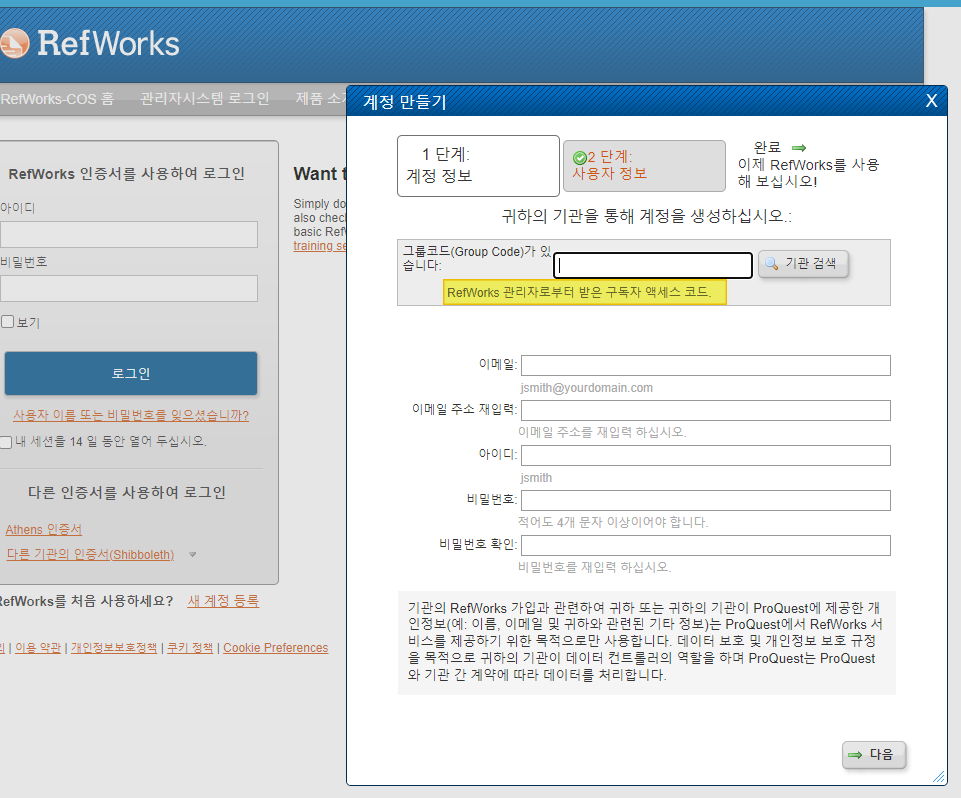The image size is (961, 798).
Task: Open 제품 소개 menu item
Action: (321, 99)
